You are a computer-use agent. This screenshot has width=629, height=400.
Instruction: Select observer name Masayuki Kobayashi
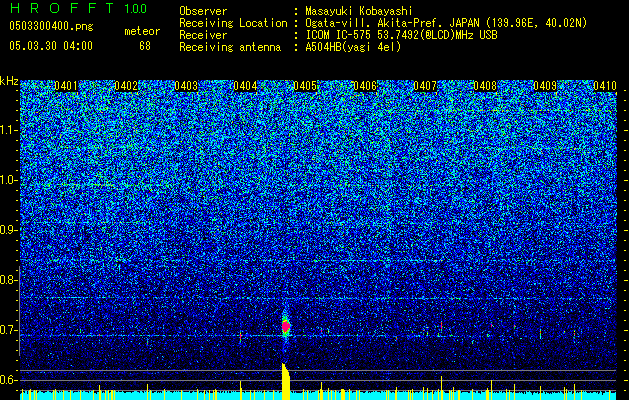coord(359,11)
